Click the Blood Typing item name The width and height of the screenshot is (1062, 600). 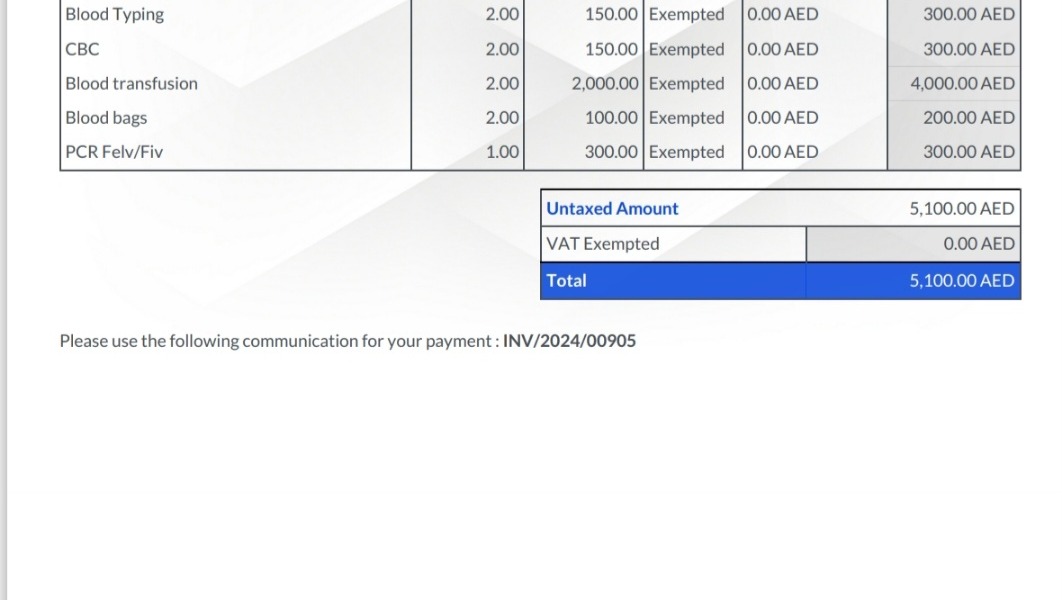(x=114, y=15)
